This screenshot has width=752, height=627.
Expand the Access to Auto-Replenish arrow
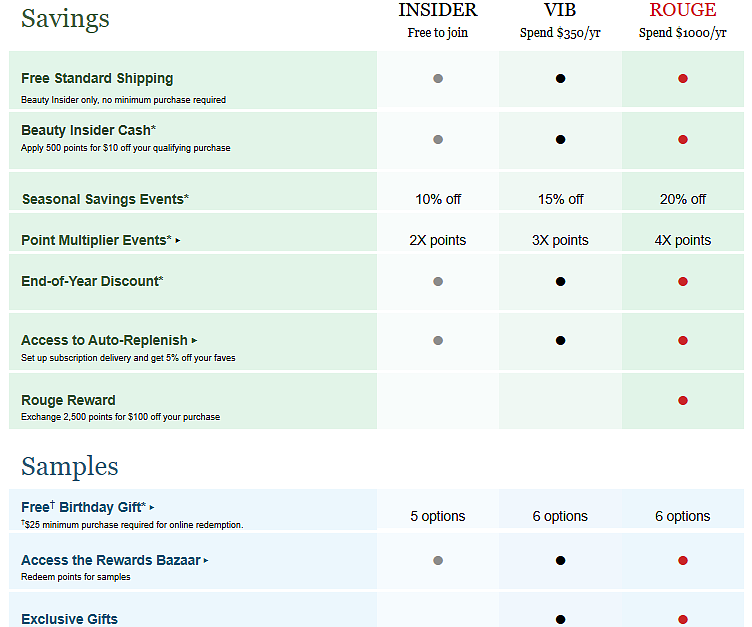click(194, 341)
